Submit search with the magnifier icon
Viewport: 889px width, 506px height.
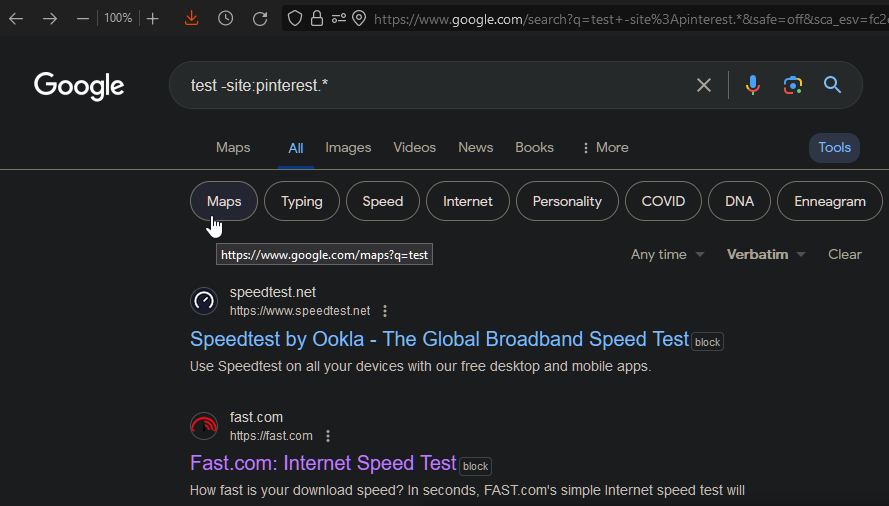[x=832, y=85]
